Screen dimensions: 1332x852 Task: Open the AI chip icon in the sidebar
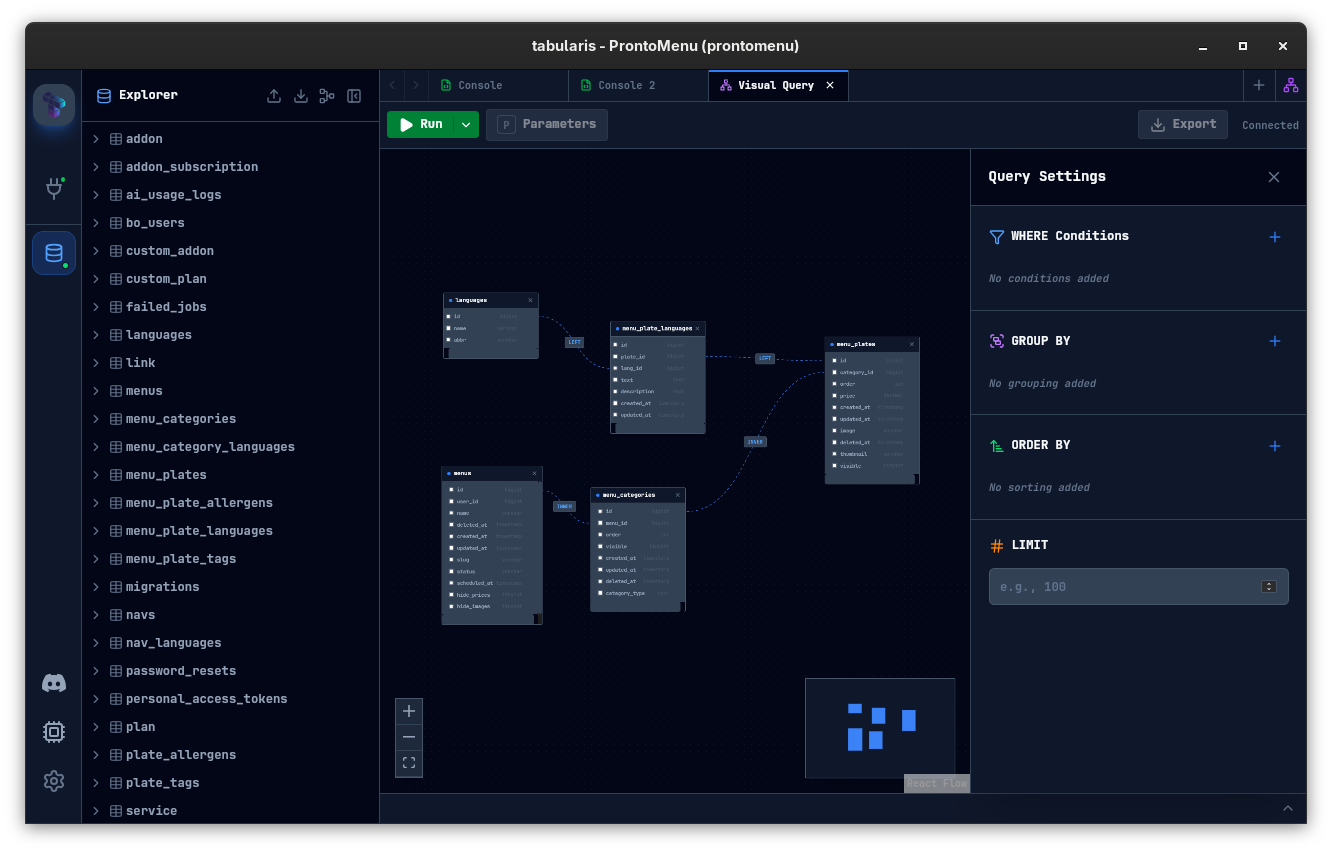tap(53, 732)
